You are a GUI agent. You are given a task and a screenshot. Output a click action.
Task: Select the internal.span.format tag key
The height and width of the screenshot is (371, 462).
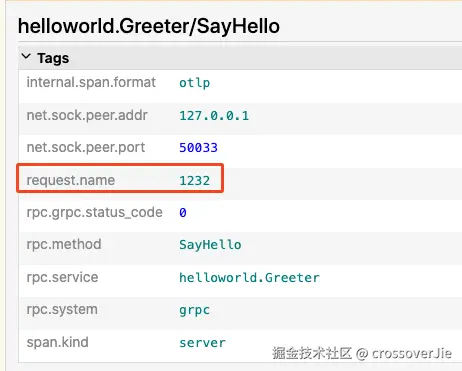91,82
